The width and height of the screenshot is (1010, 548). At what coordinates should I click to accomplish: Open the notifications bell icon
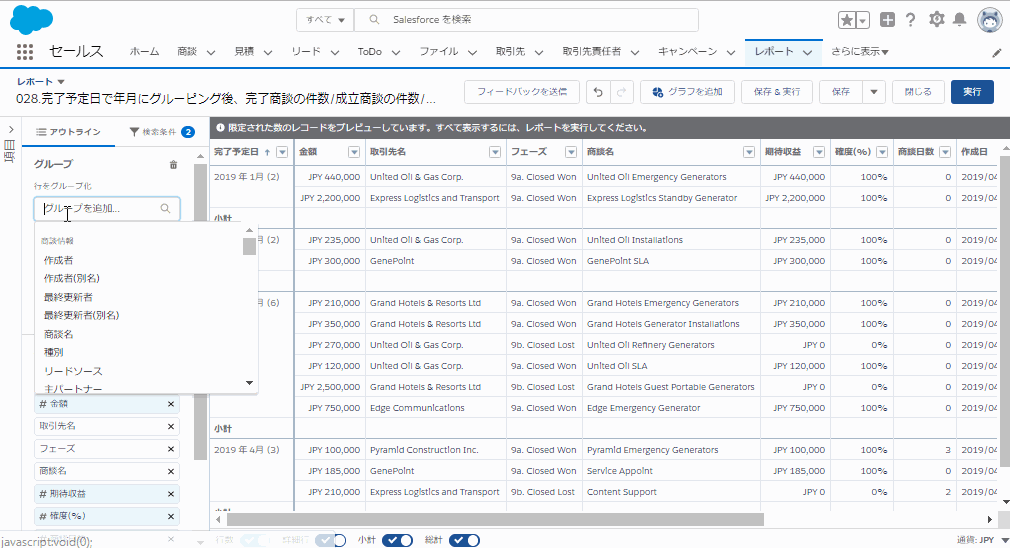959,19
